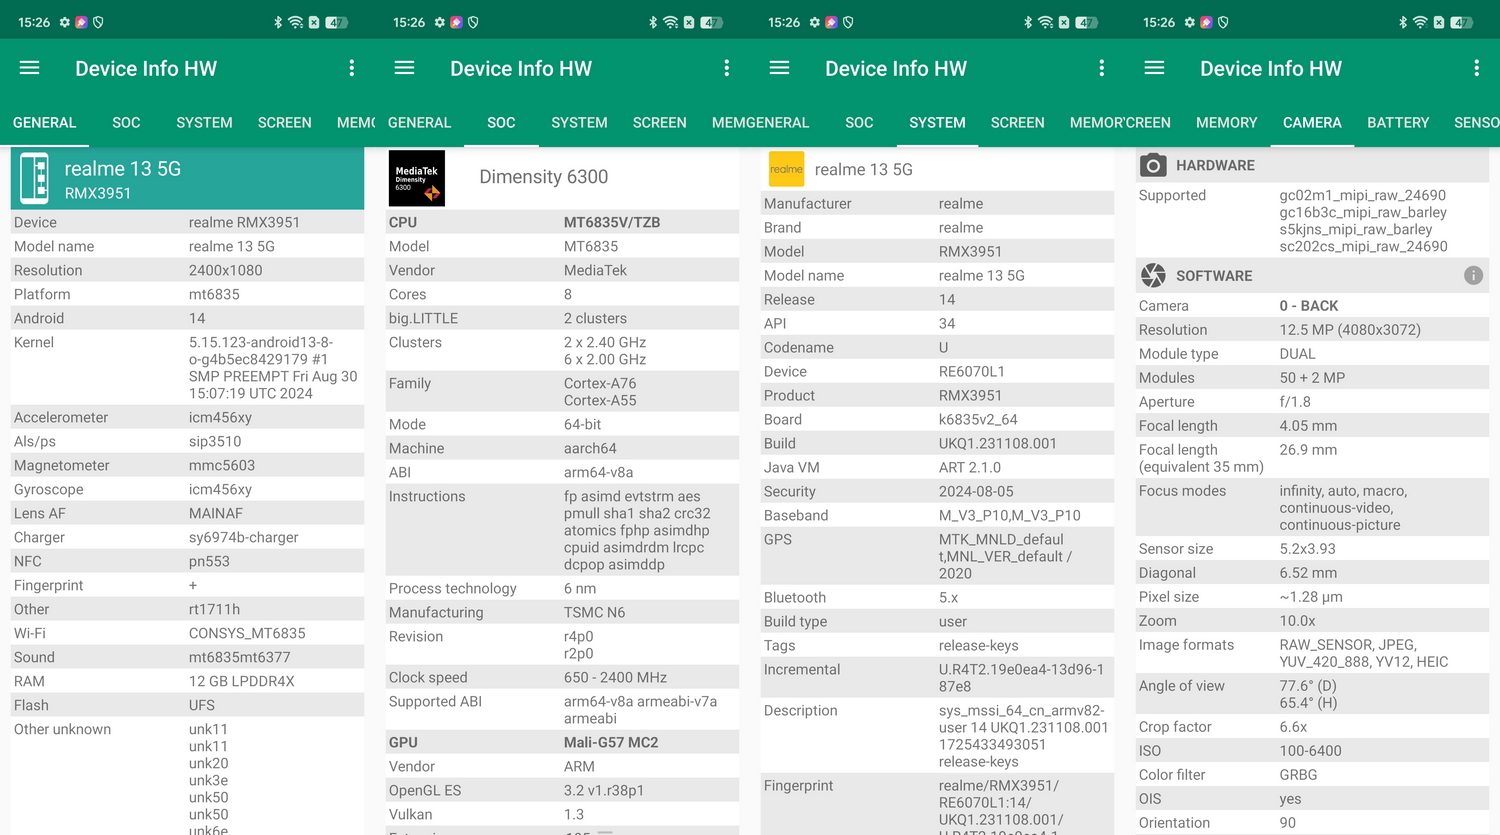The width and height of the screenshot is (1500, 835).
Task: Tap the OIS yes row
Action: click(1312, 799)
